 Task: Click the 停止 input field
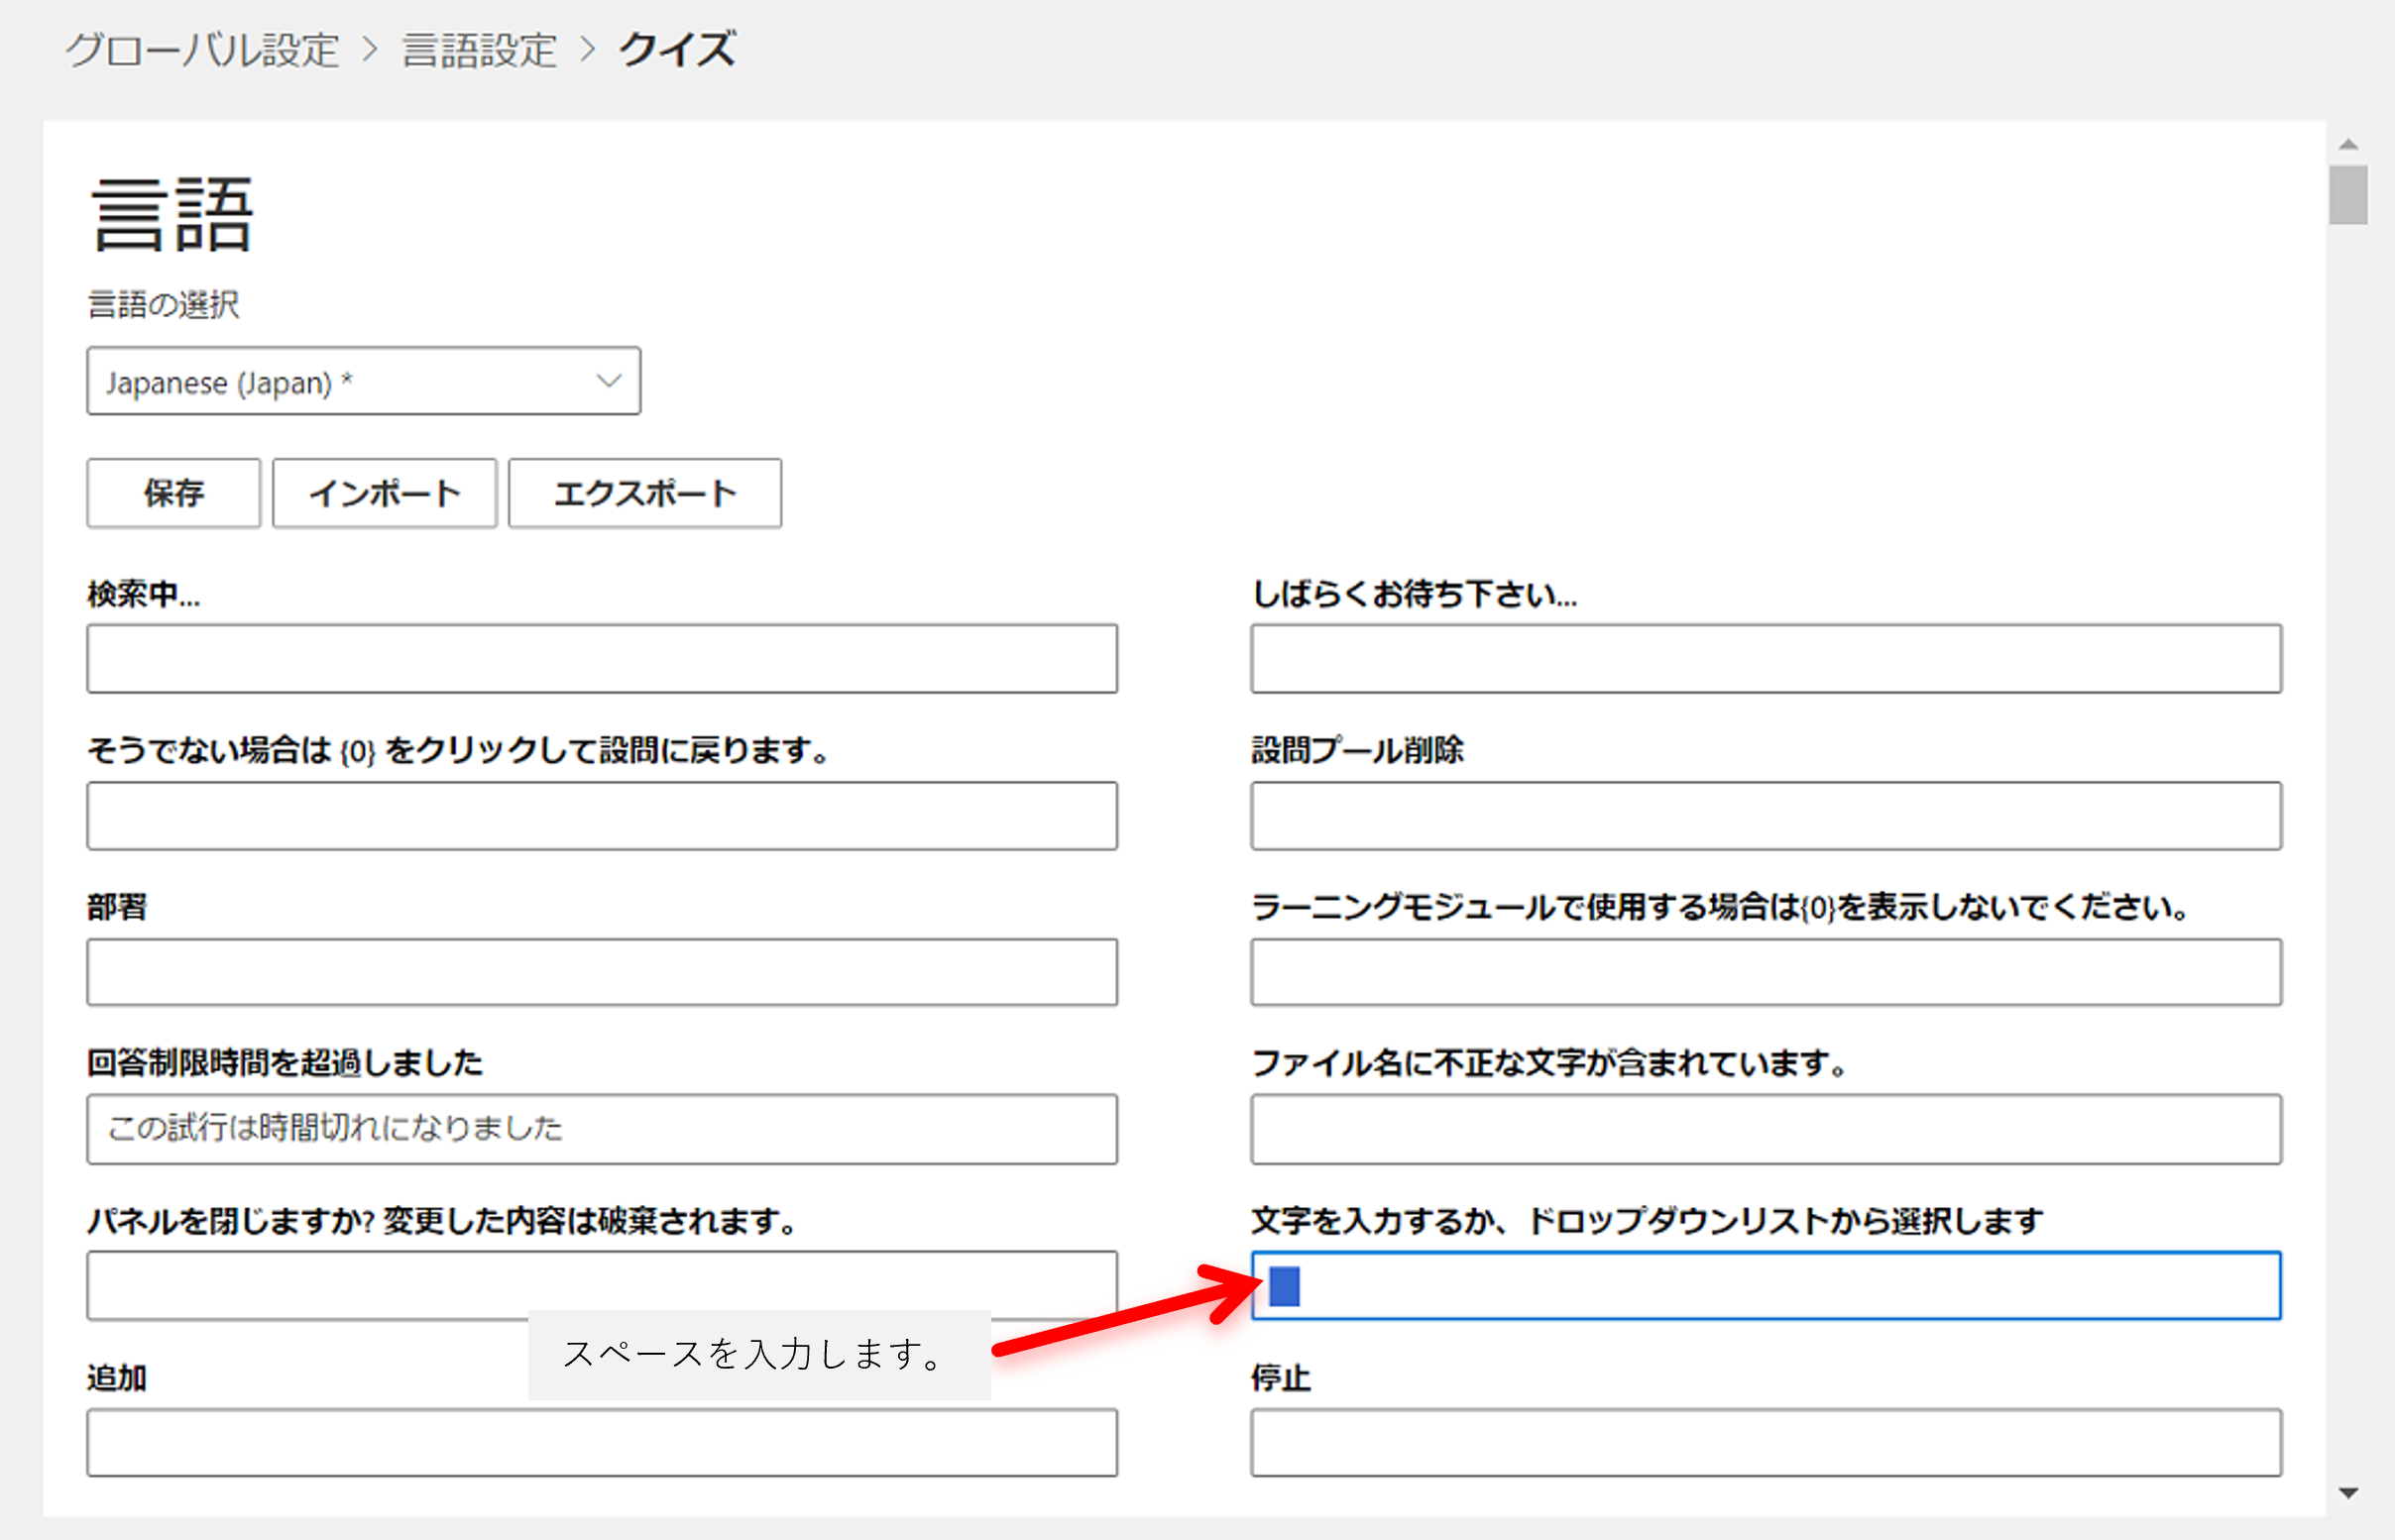click(1766, 1443)
